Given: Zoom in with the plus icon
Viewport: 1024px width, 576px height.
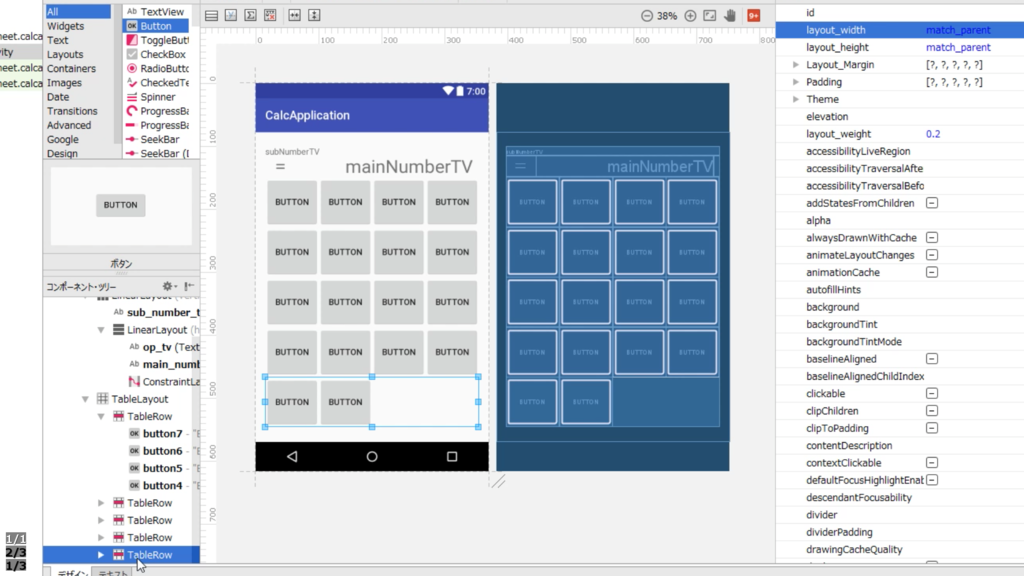Looking at the screenshot, I should [690, 16].
